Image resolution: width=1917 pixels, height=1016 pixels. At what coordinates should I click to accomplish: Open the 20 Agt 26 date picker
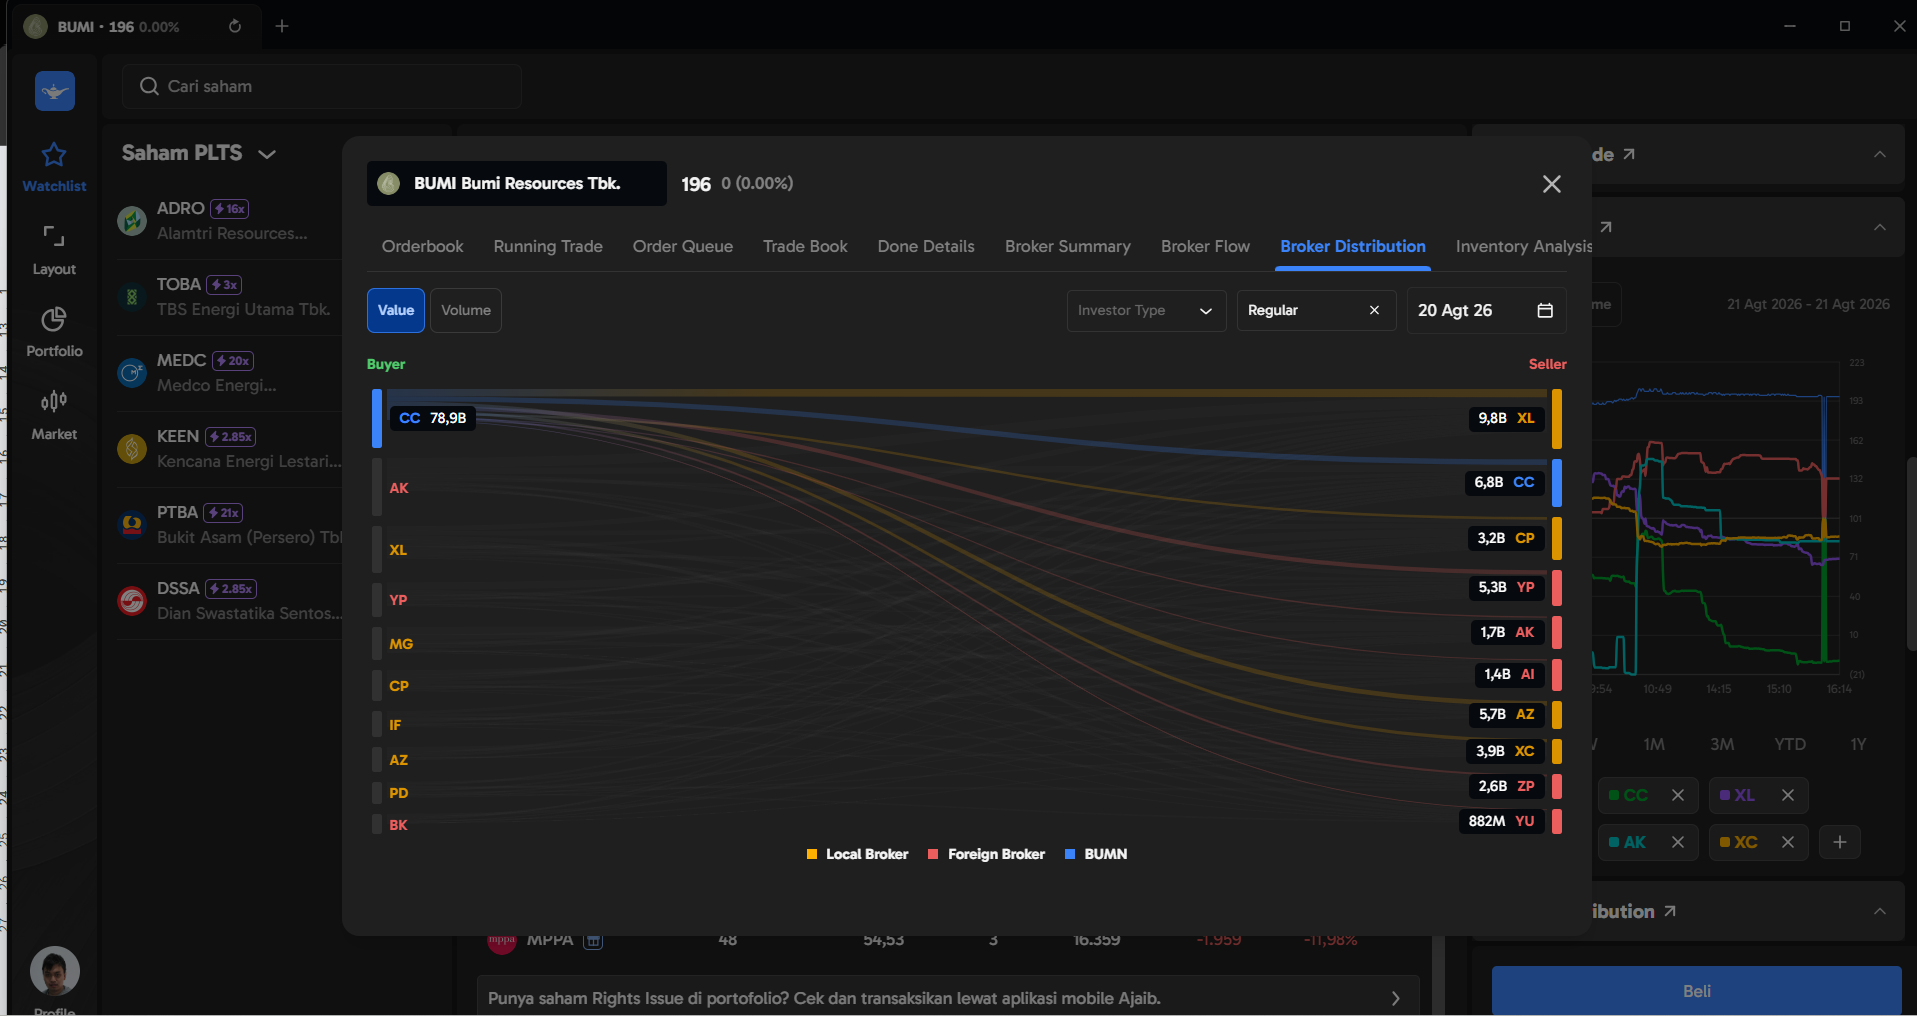coord(1486,310)
